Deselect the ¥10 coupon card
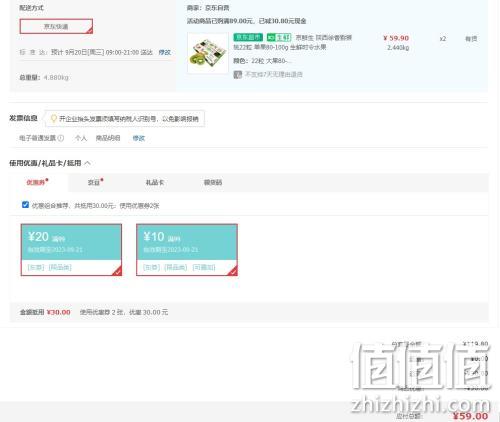This screenshot has width=500, height=422. coord(187,250)
